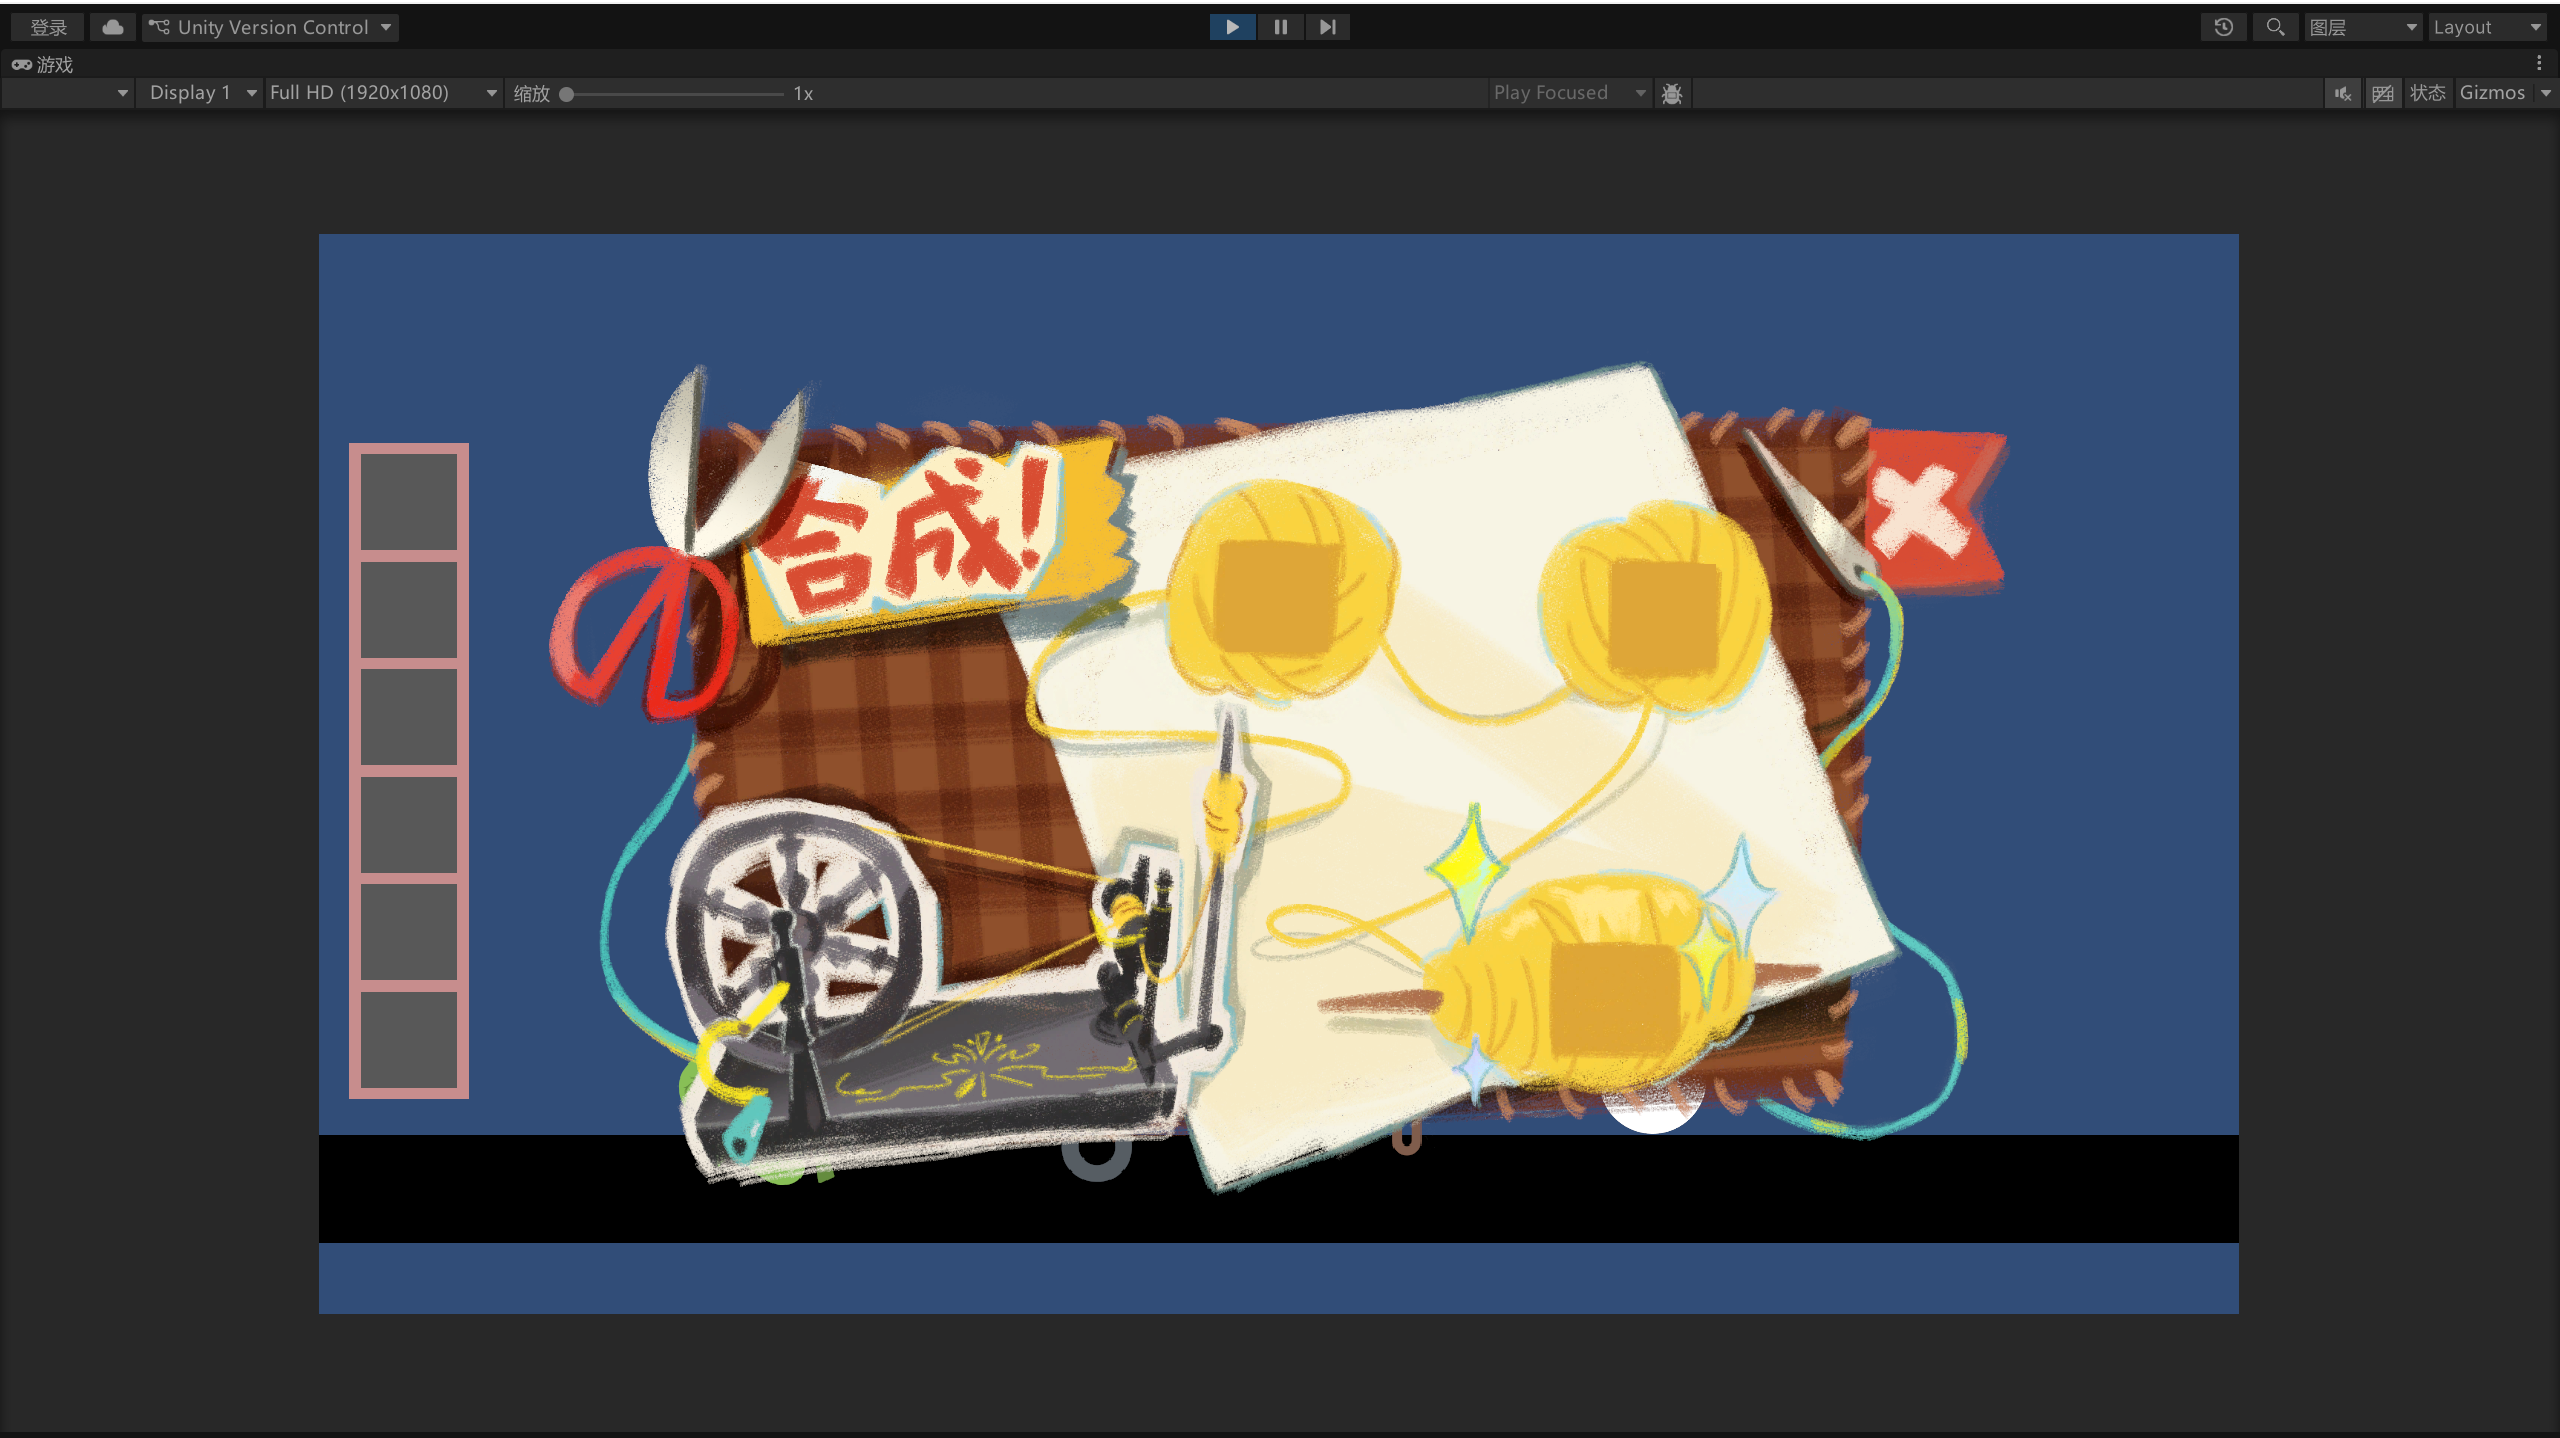The image size is (2560, 1438).
Task: Select the 游戏 Game tab
Action: [x=44, y=64]
